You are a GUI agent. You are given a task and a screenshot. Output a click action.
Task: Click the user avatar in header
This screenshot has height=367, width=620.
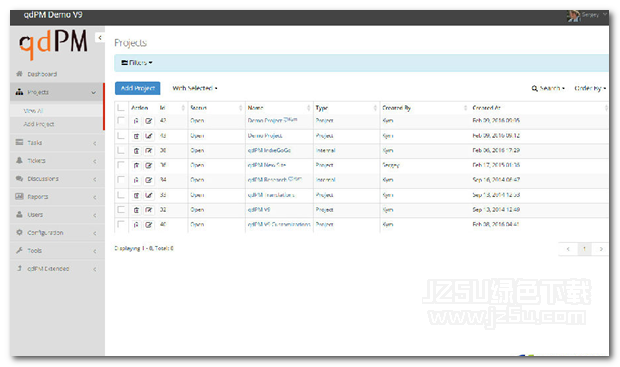tap(573, 16)
